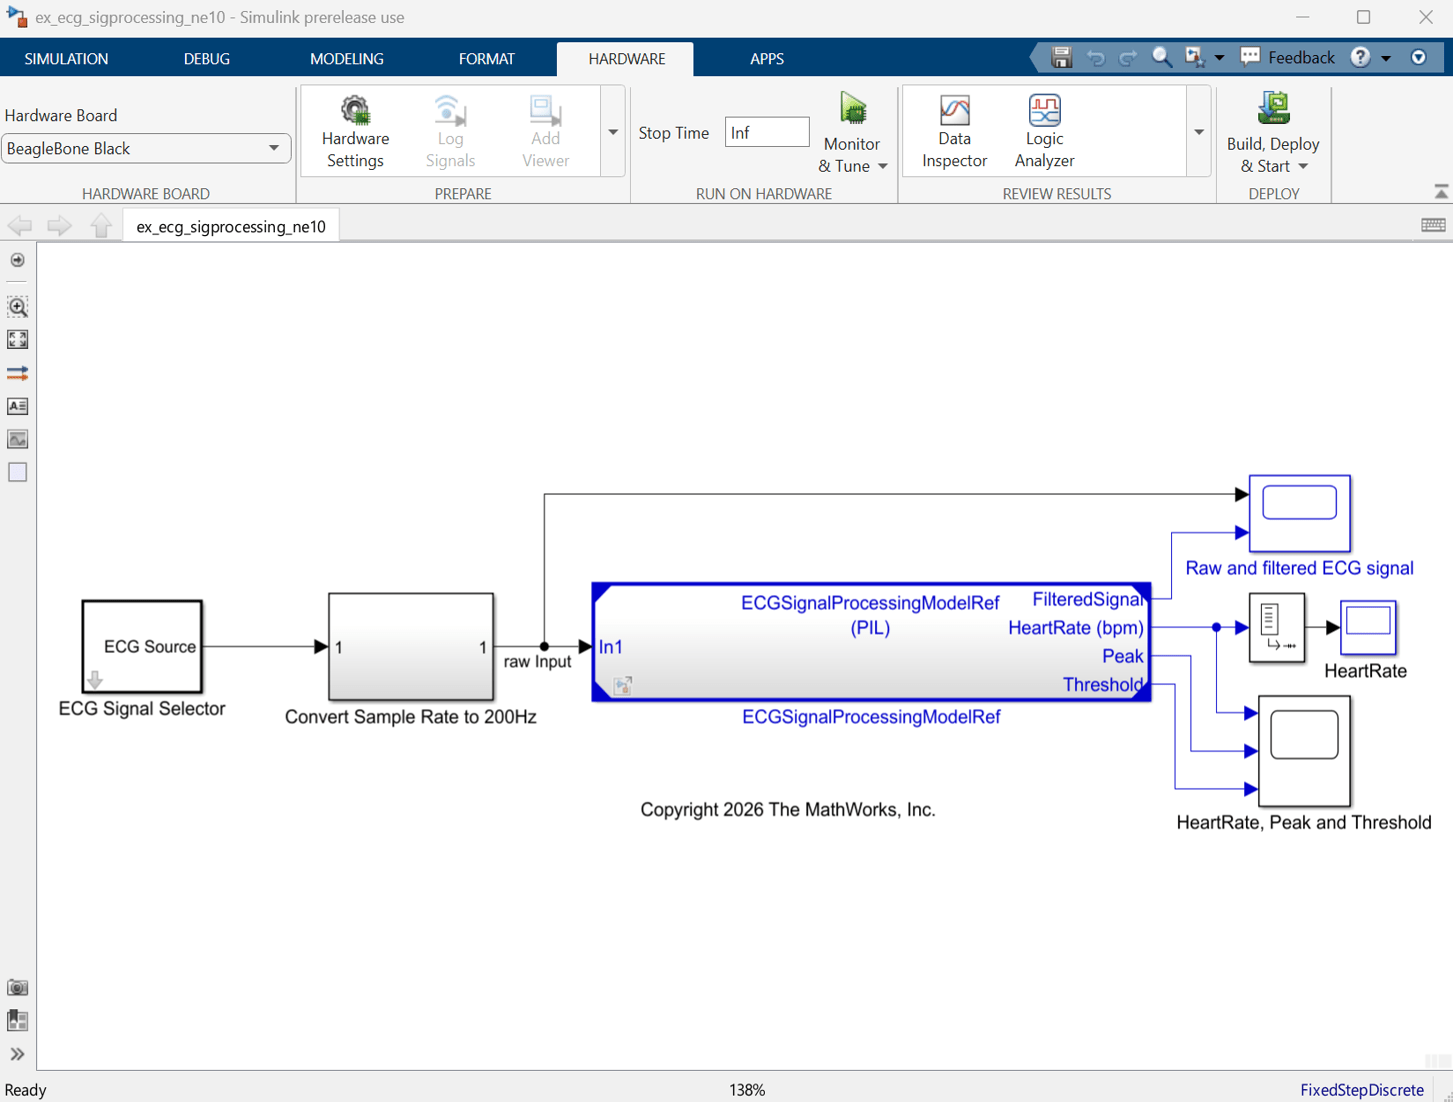Select the data type conversion block before HeartRate
Image resolution: width=1453 pixels, height=1102 pixels.
[1277, 628]
